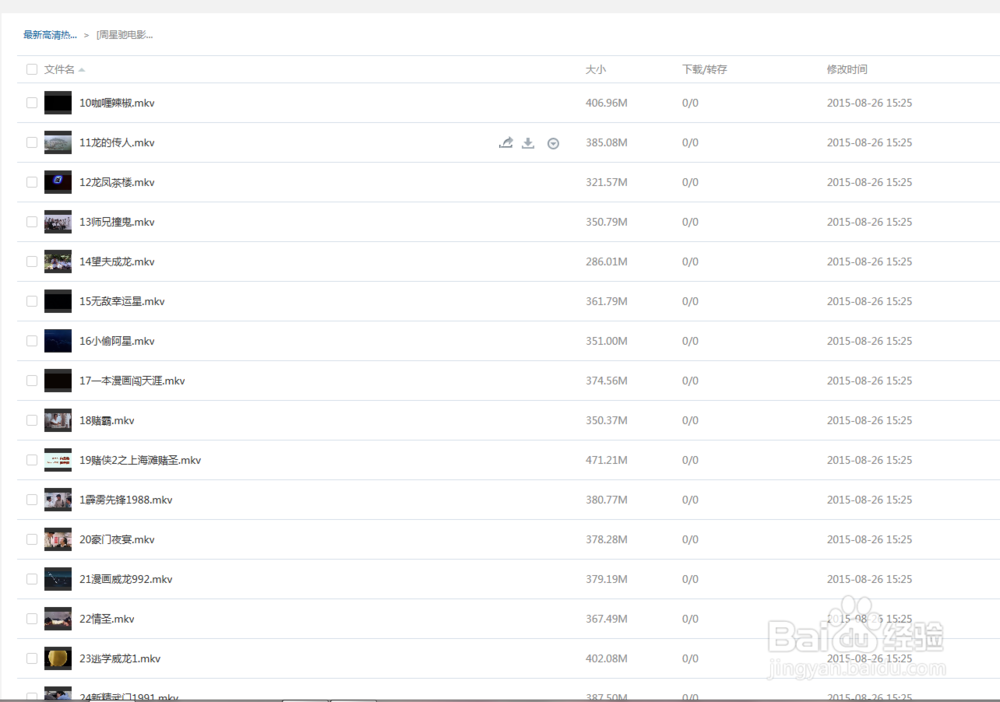Image resolution: width=1000 pixels, height=702 pixels.
Task: Go back to 最新高清热... breadcrumb folder
Action: [x=50, y=35]
